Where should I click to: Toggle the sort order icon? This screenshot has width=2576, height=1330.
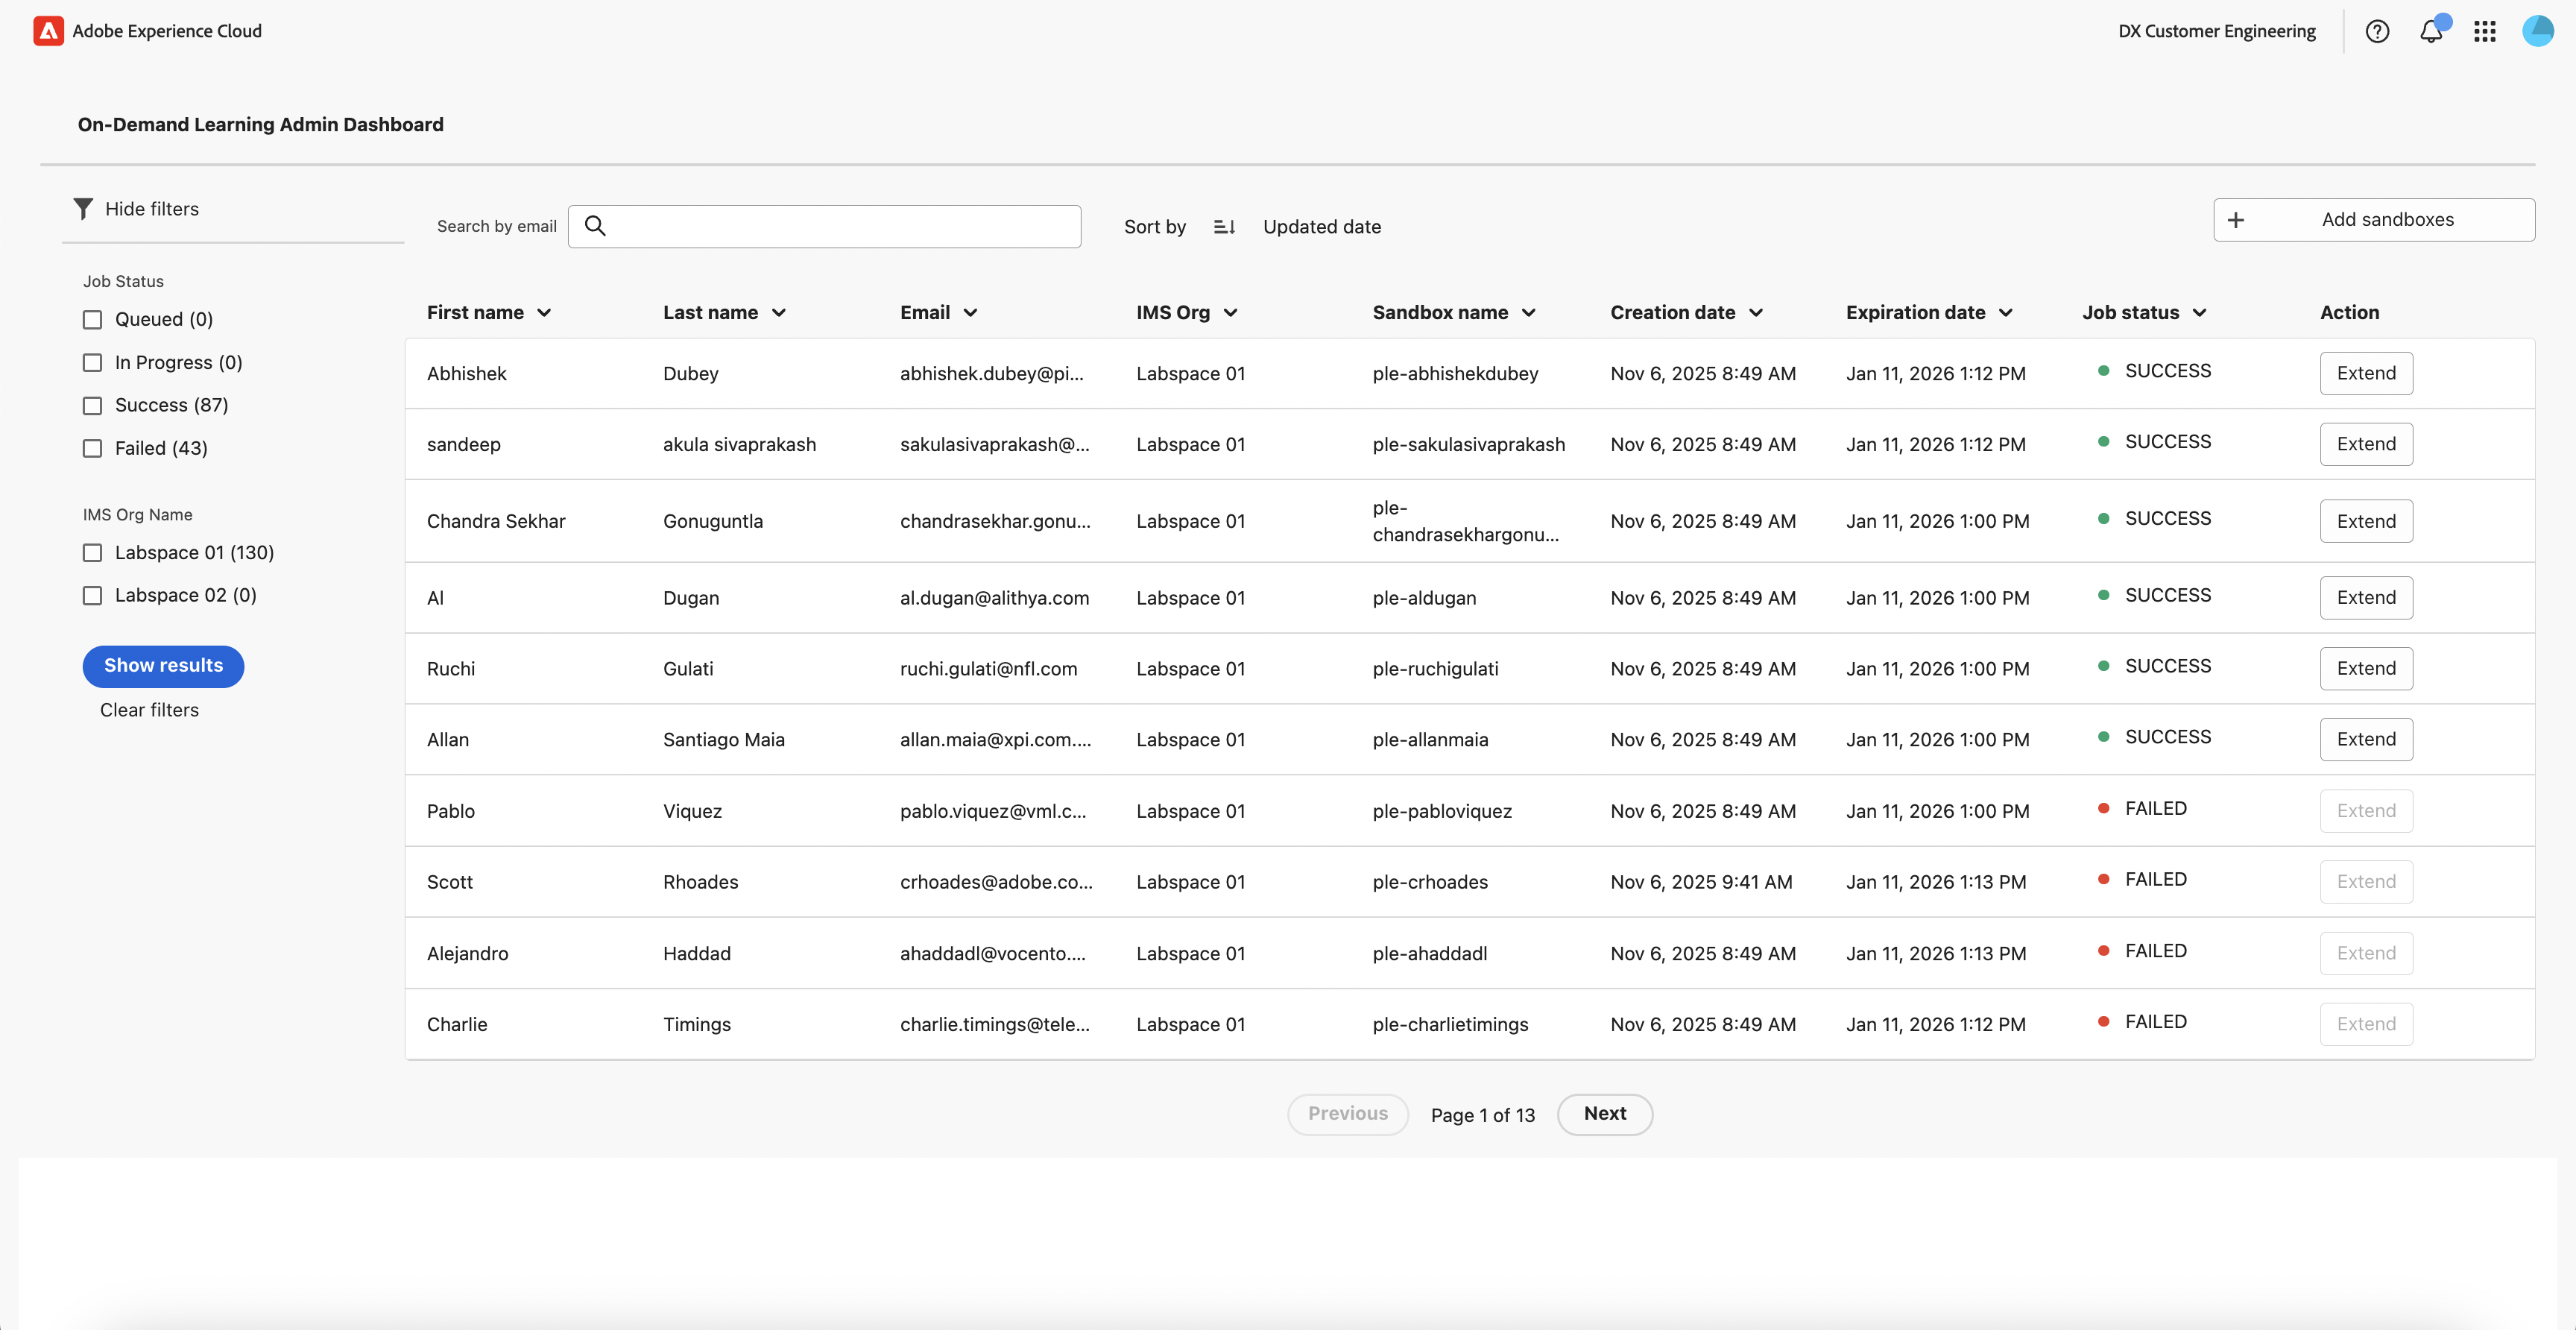coord(1224,227)
